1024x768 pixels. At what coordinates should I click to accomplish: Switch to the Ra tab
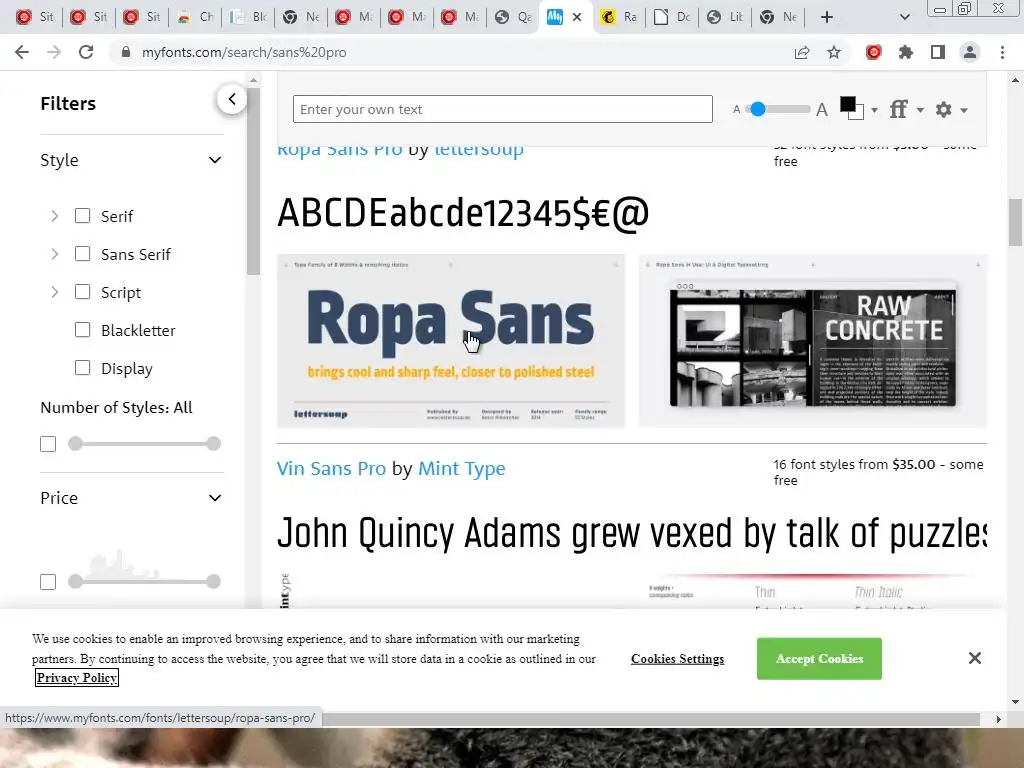618,17
